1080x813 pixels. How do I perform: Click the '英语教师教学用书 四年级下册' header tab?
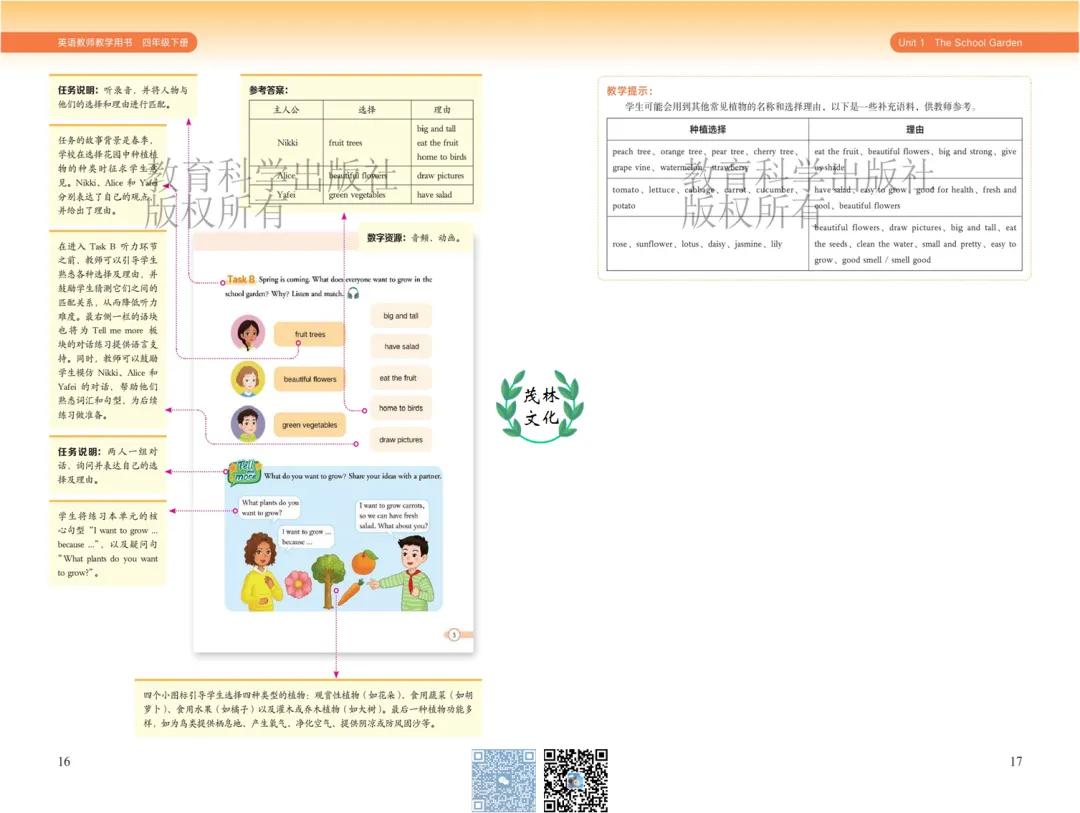coord(98,43)
